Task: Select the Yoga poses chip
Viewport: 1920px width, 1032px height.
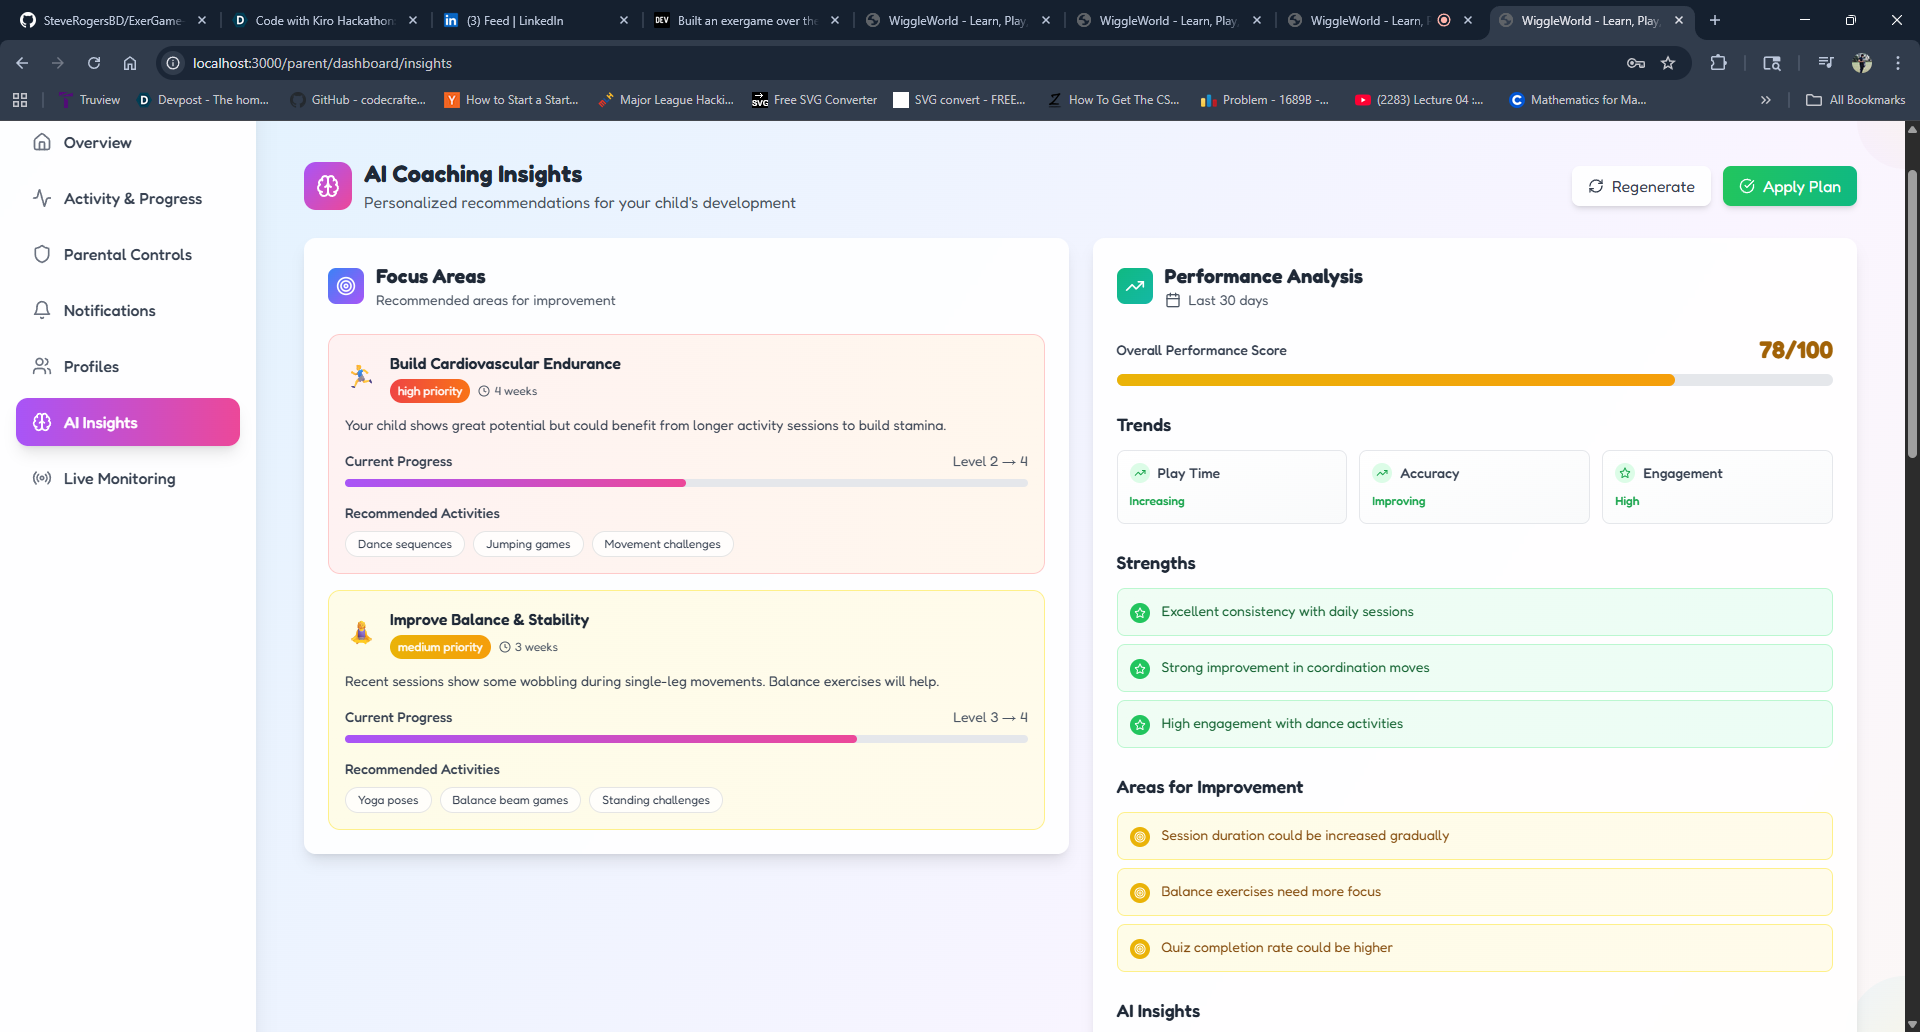Action: pos(388,800)
